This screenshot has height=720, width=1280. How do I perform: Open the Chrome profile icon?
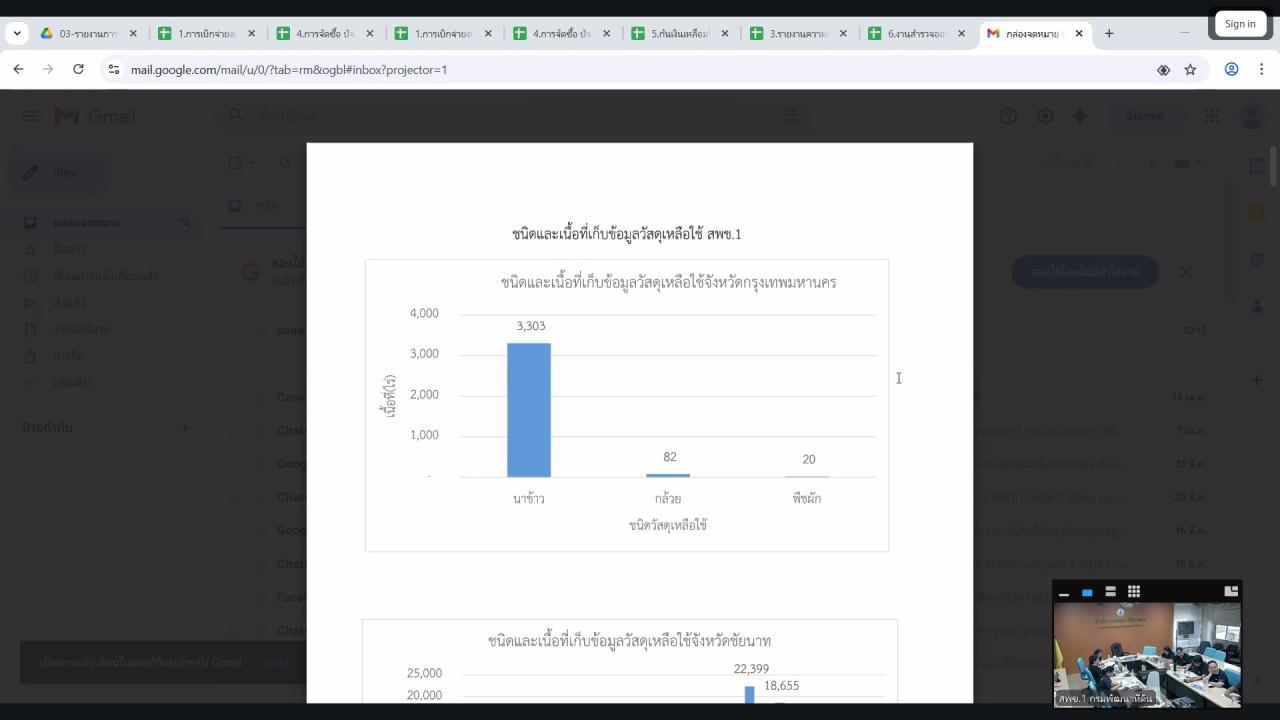click(1231, 69)
